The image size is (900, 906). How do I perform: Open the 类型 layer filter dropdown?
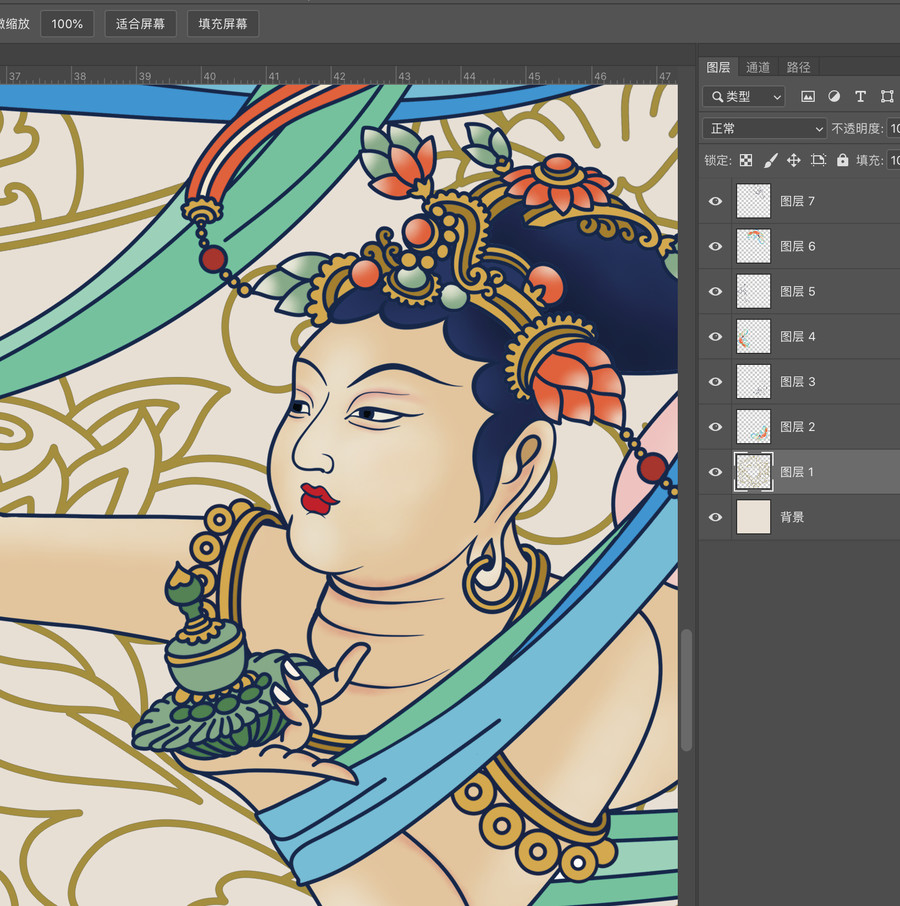[x=744, y=96]
